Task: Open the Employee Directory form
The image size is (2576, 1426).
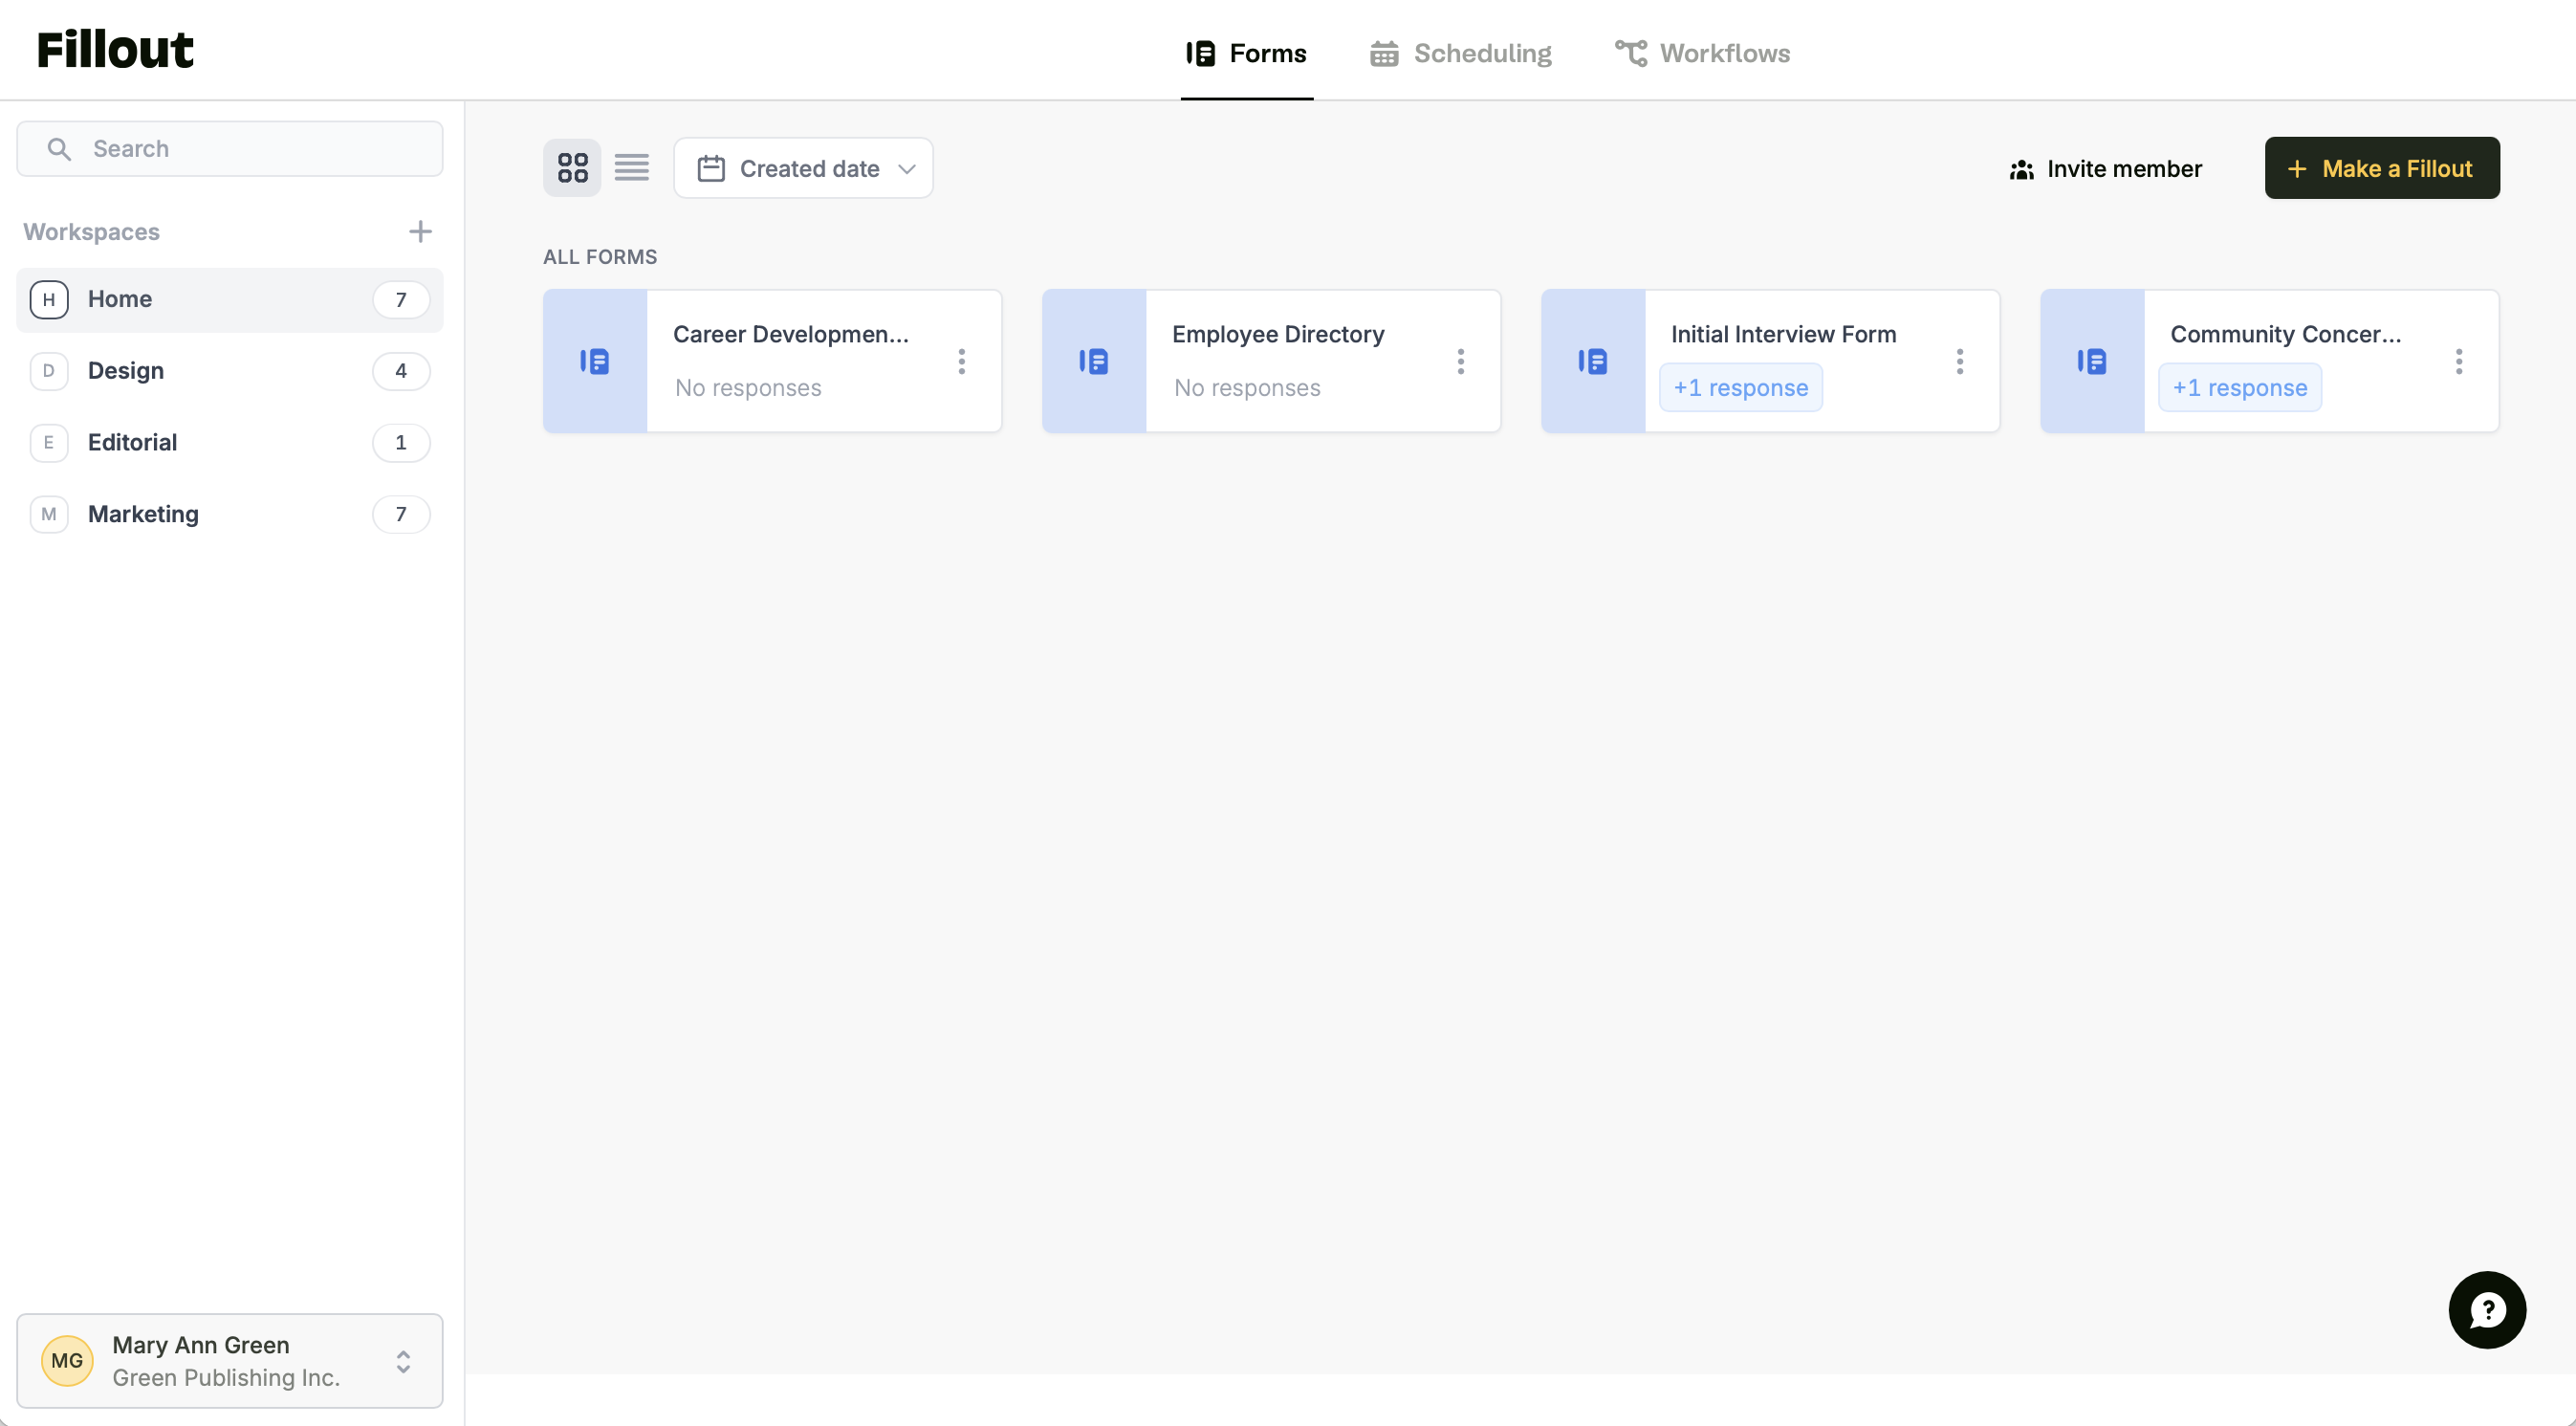Action: tap(1271, 361)
